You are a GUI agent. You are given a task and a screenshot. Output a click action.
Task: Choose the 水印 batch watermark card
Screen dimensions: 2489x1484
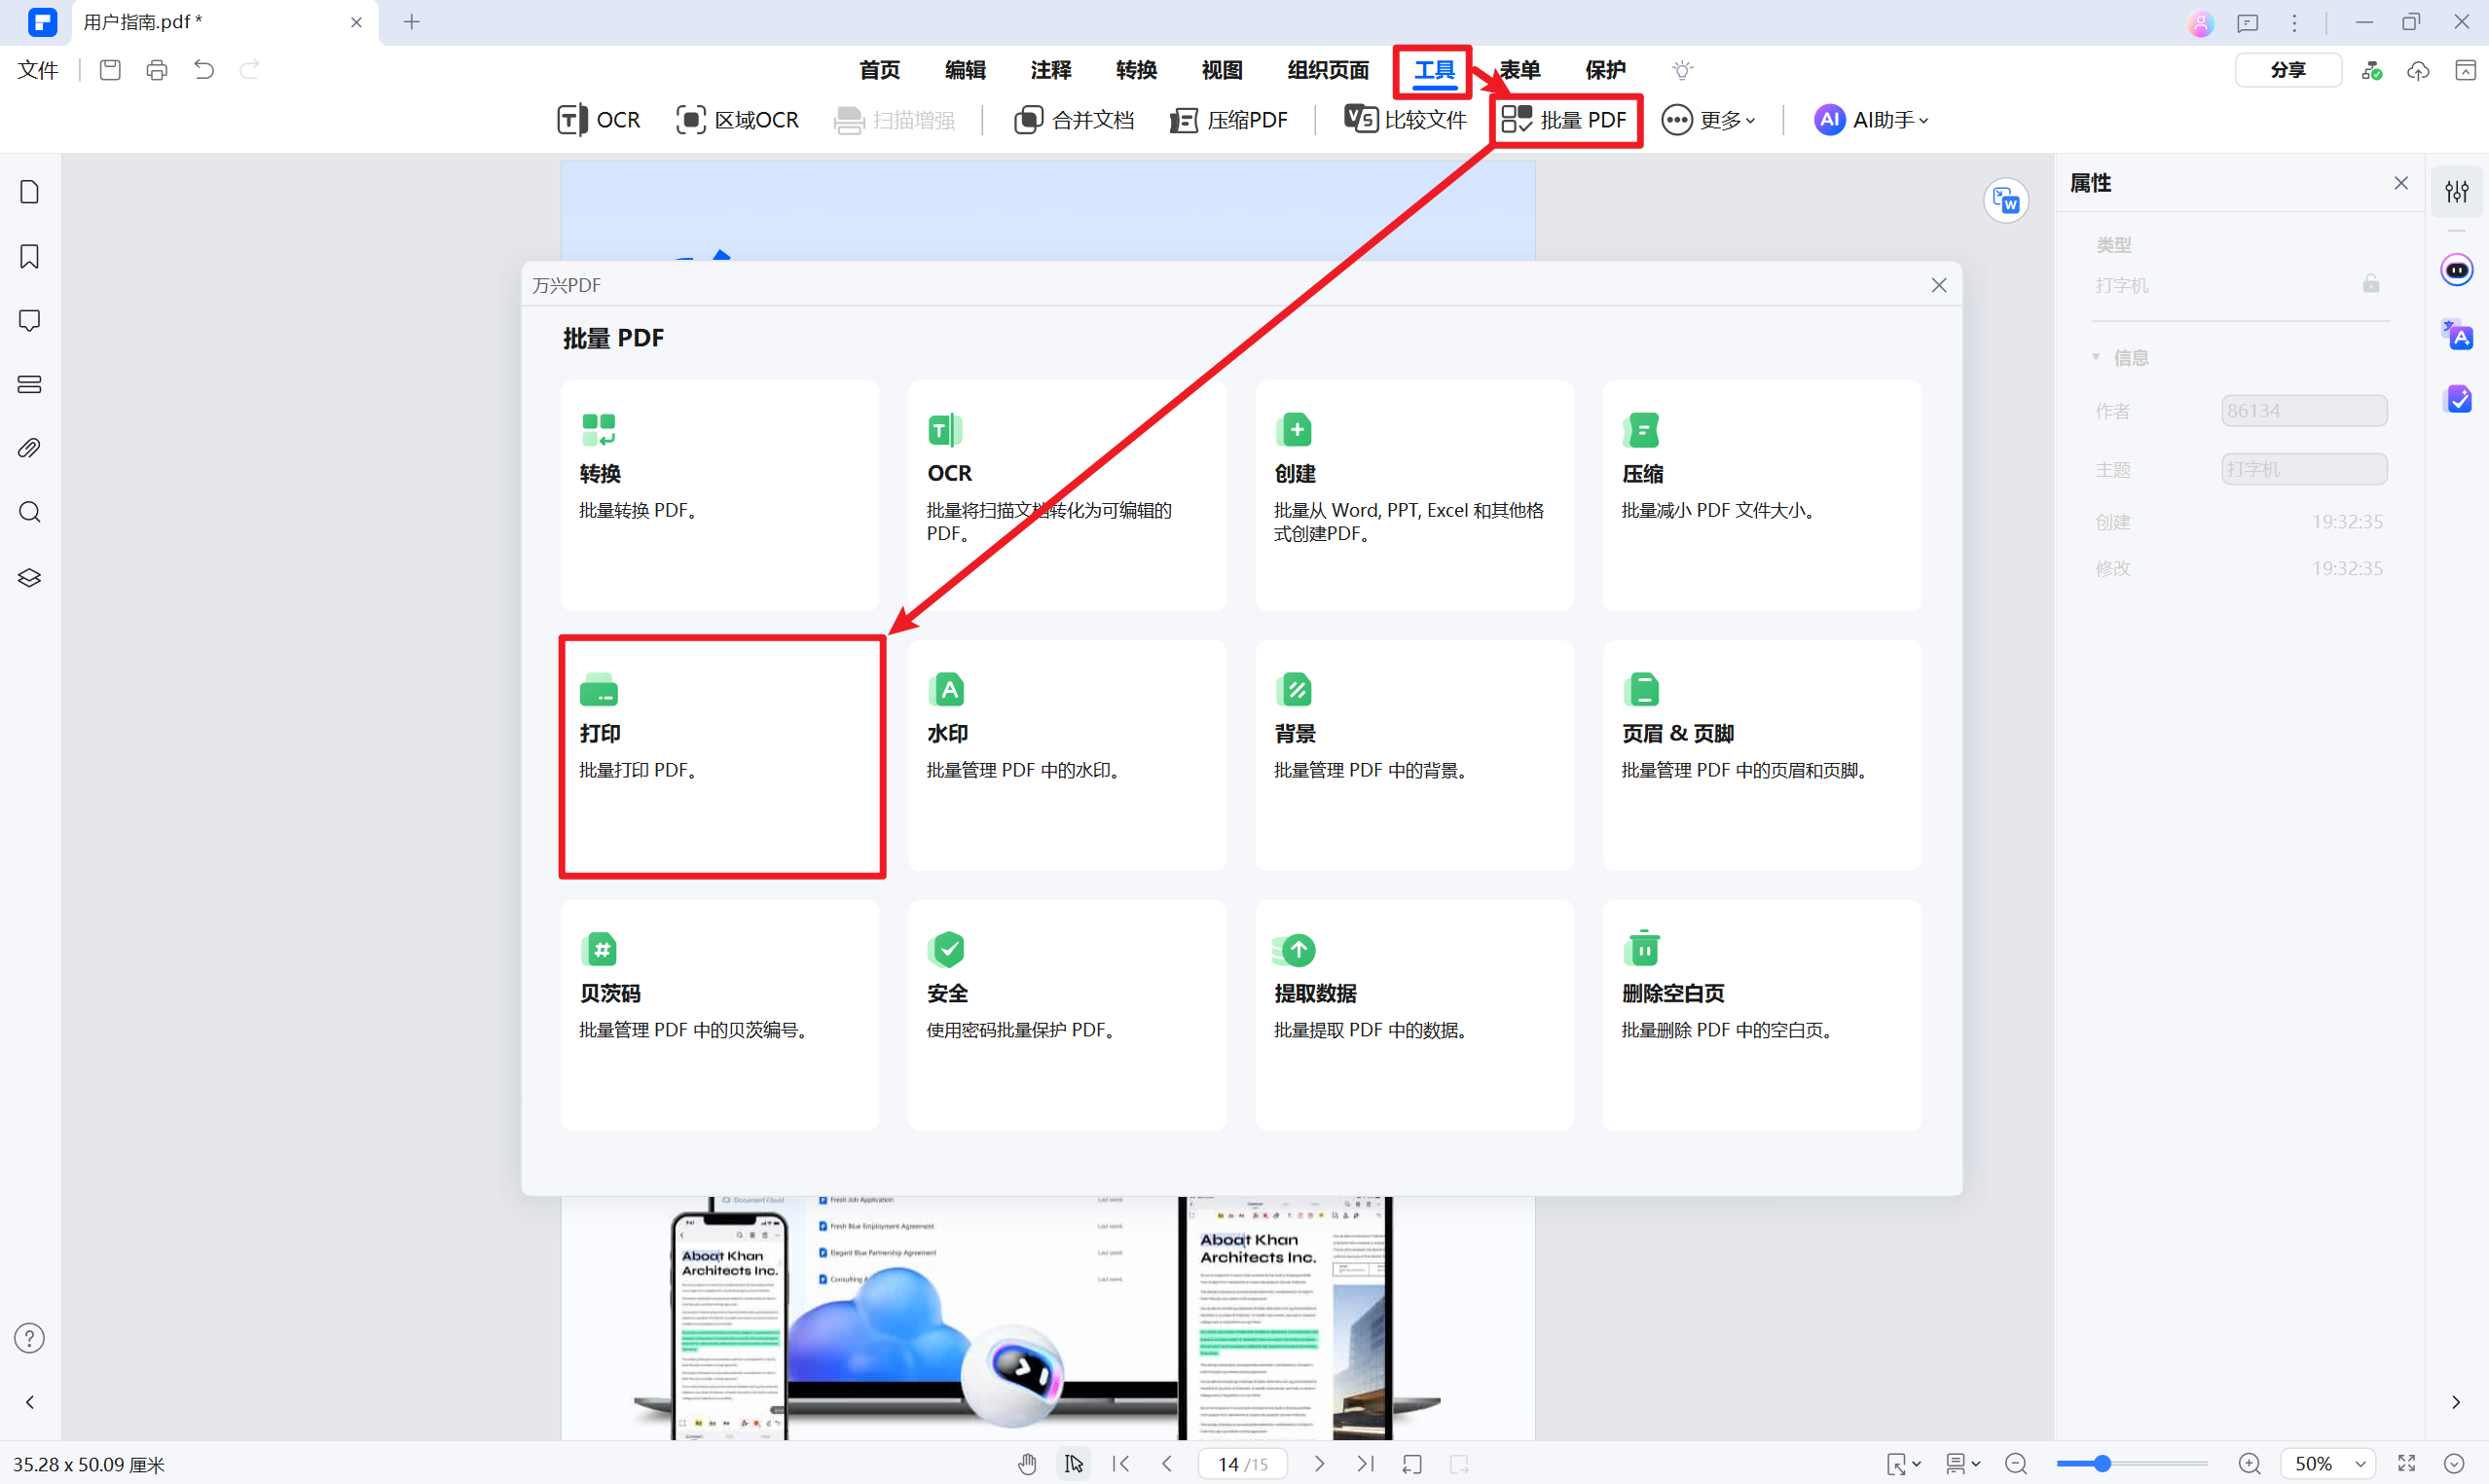coord(1066,755)
